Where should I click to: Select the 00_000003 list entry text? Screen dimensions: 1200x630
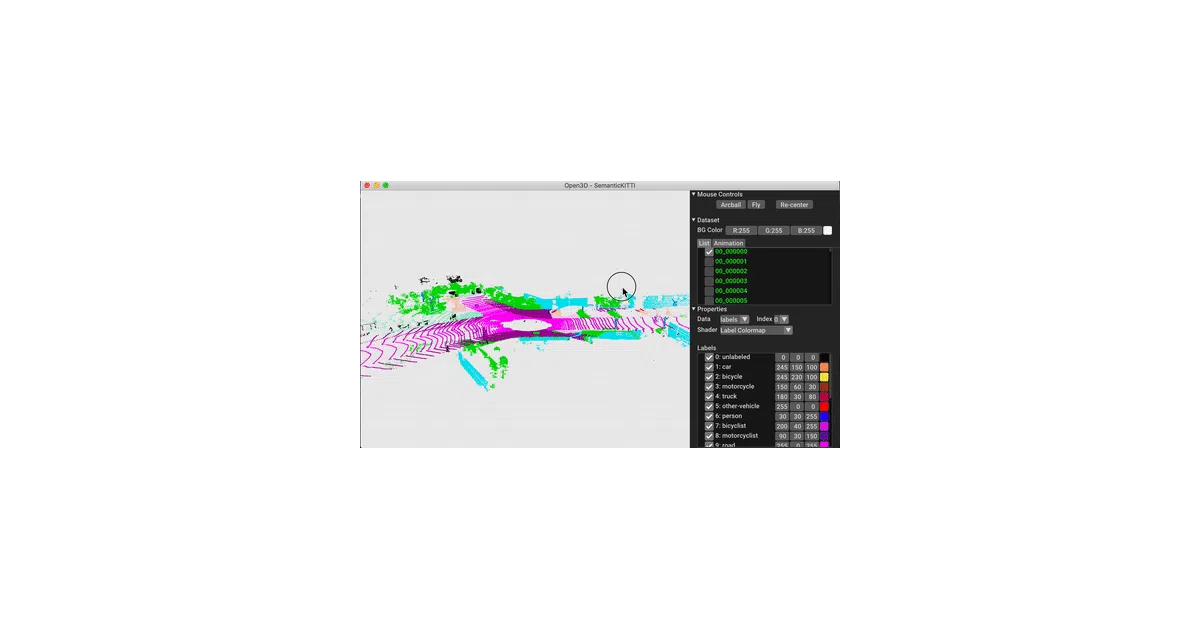(731, 281)
